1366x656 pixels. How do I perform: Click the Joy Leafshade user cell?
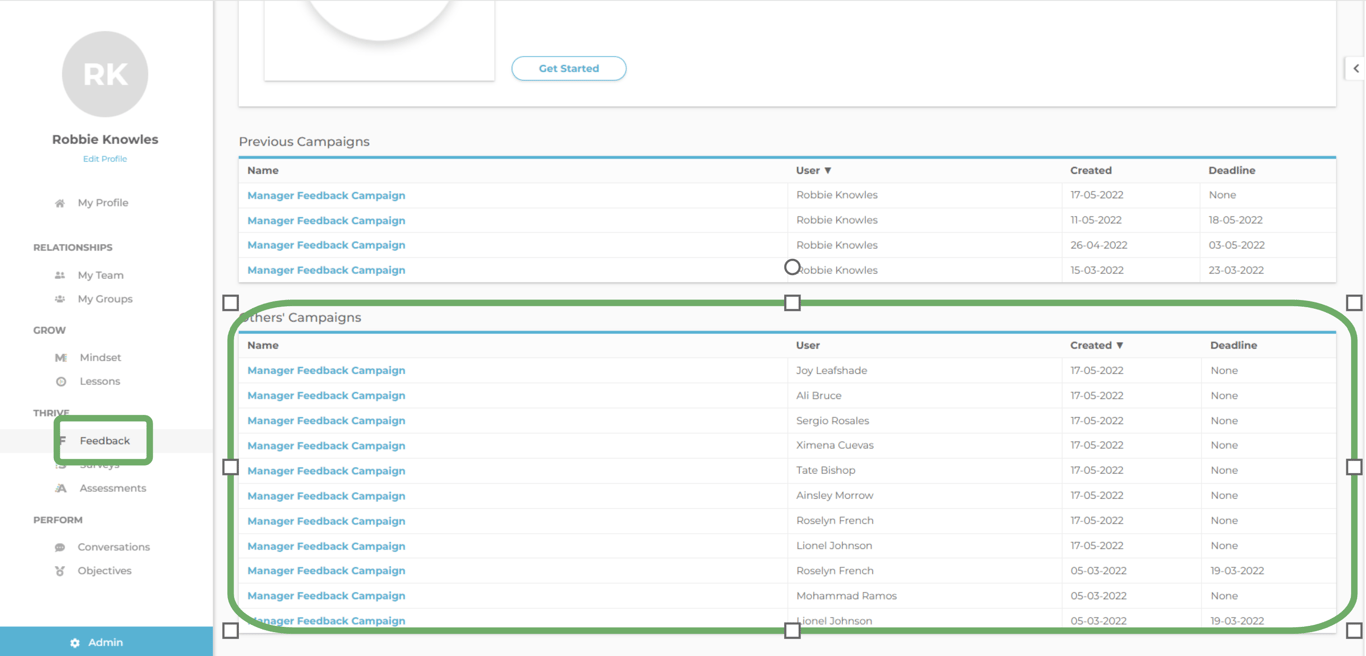[831, 370]
